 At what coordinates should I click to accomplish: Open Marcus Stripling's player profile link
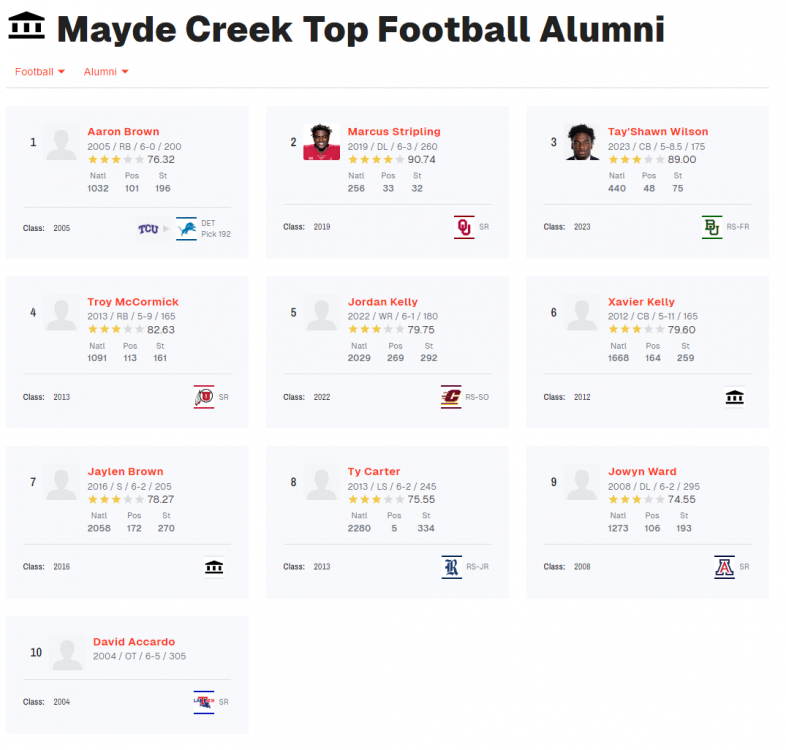click(x=394, y=132)
